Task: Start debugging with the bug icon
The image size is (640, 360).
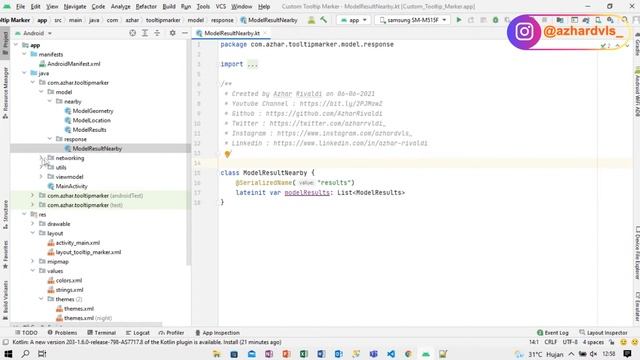Action: 495,20
